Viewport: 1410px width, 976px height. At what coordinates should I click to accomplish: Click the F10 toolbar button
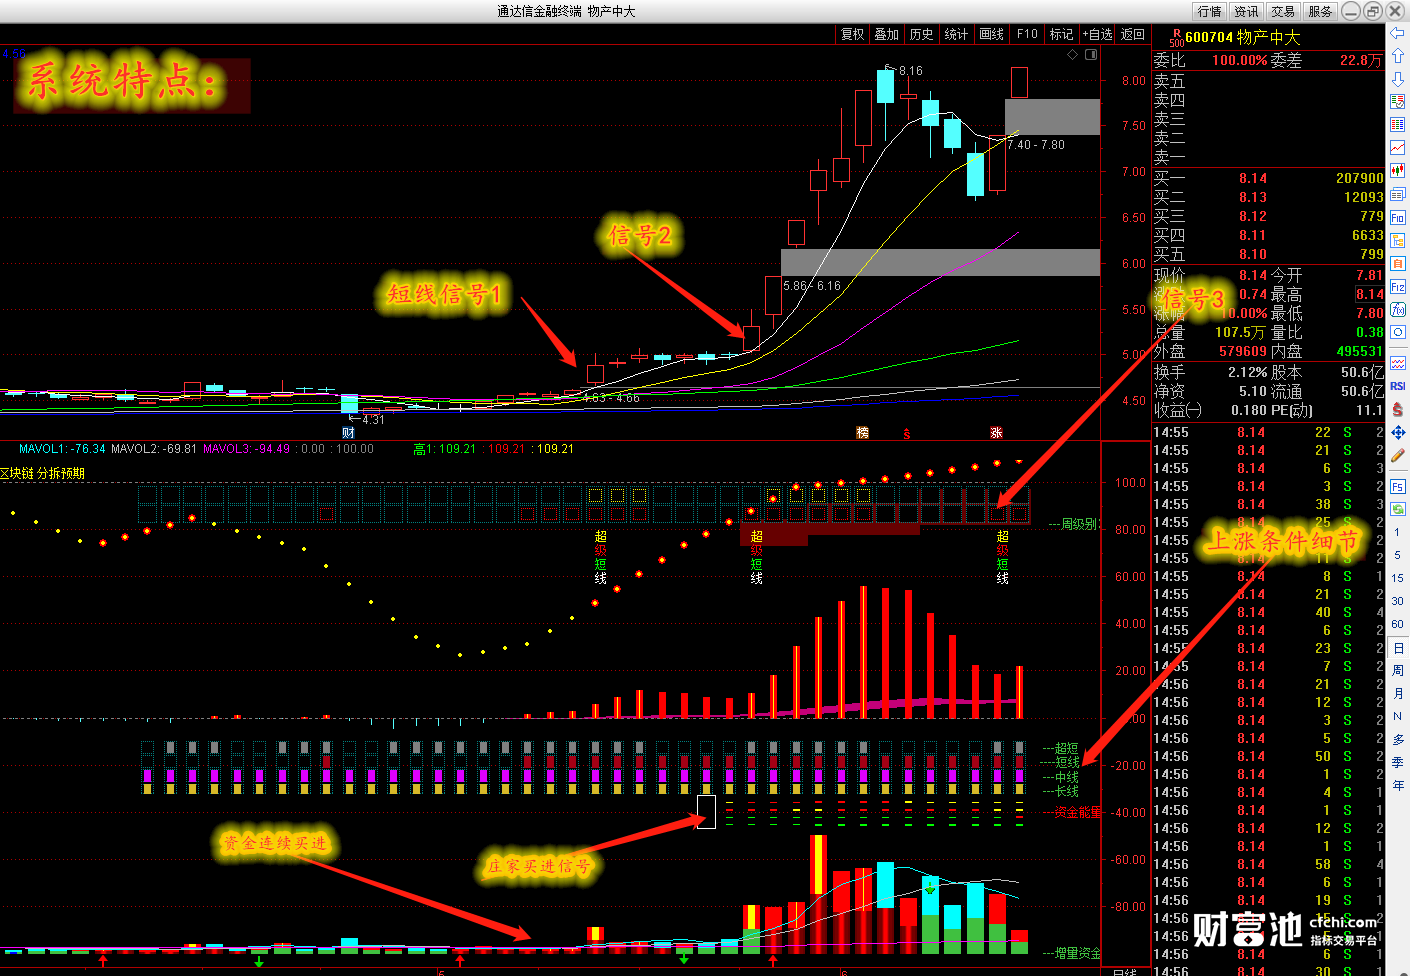click(1027, 34)
